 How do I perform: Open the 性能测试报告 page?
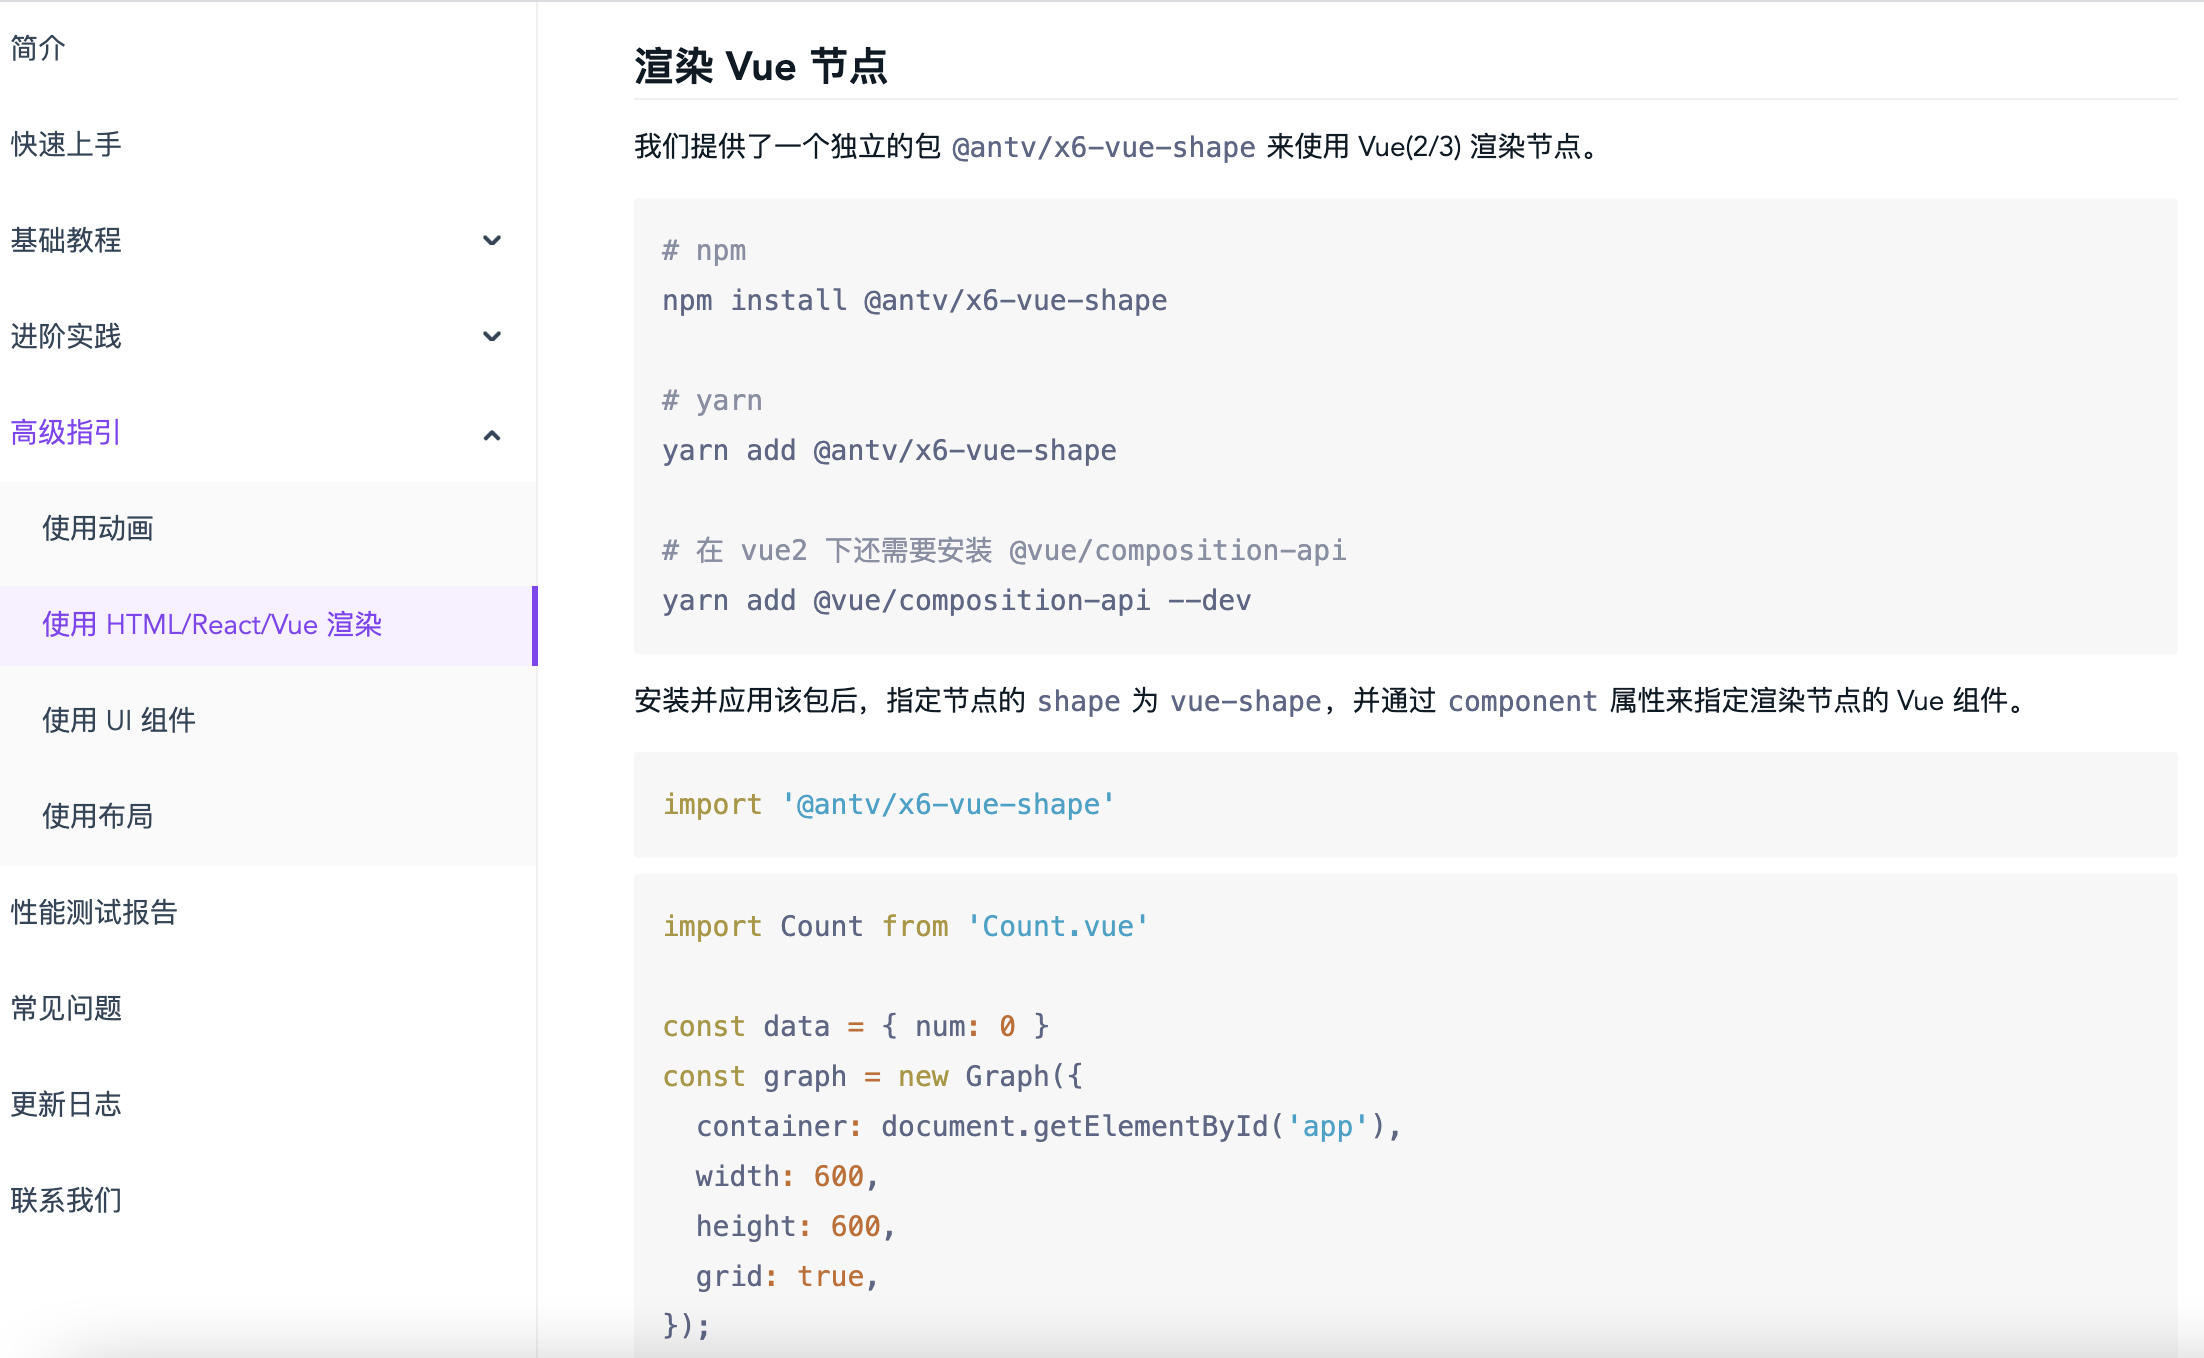pyautogui.click(x=94, y=912)
